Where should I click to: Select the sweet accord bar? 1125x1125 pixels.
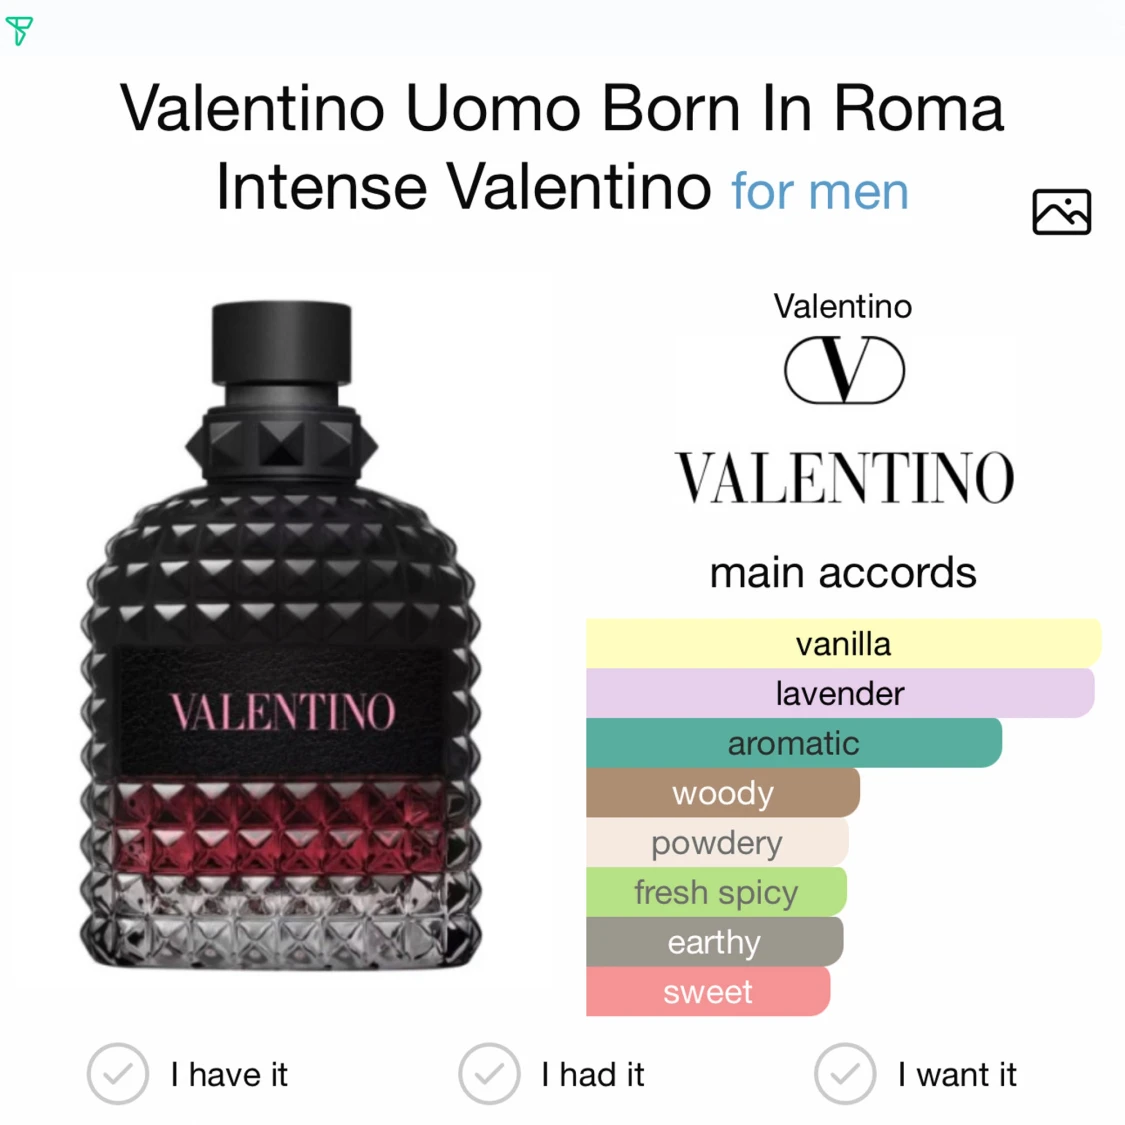pyautogui.click(x=707, y=991)
